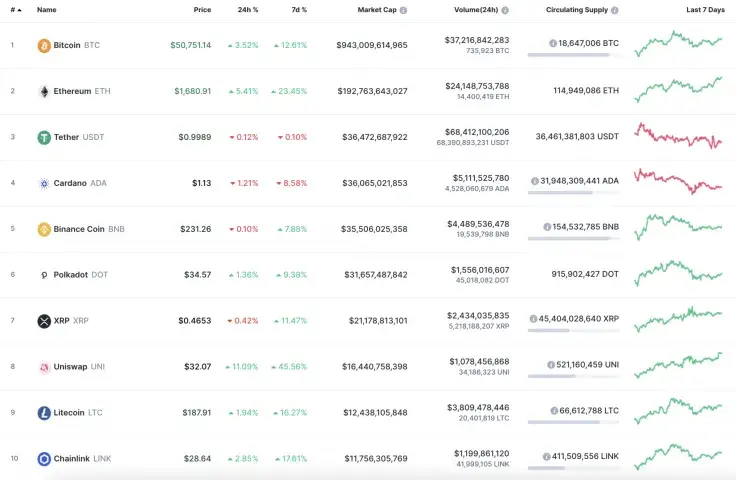Sort the table by Price column header
Viewport: 736px width, 480px height.
tap(202, 10)
